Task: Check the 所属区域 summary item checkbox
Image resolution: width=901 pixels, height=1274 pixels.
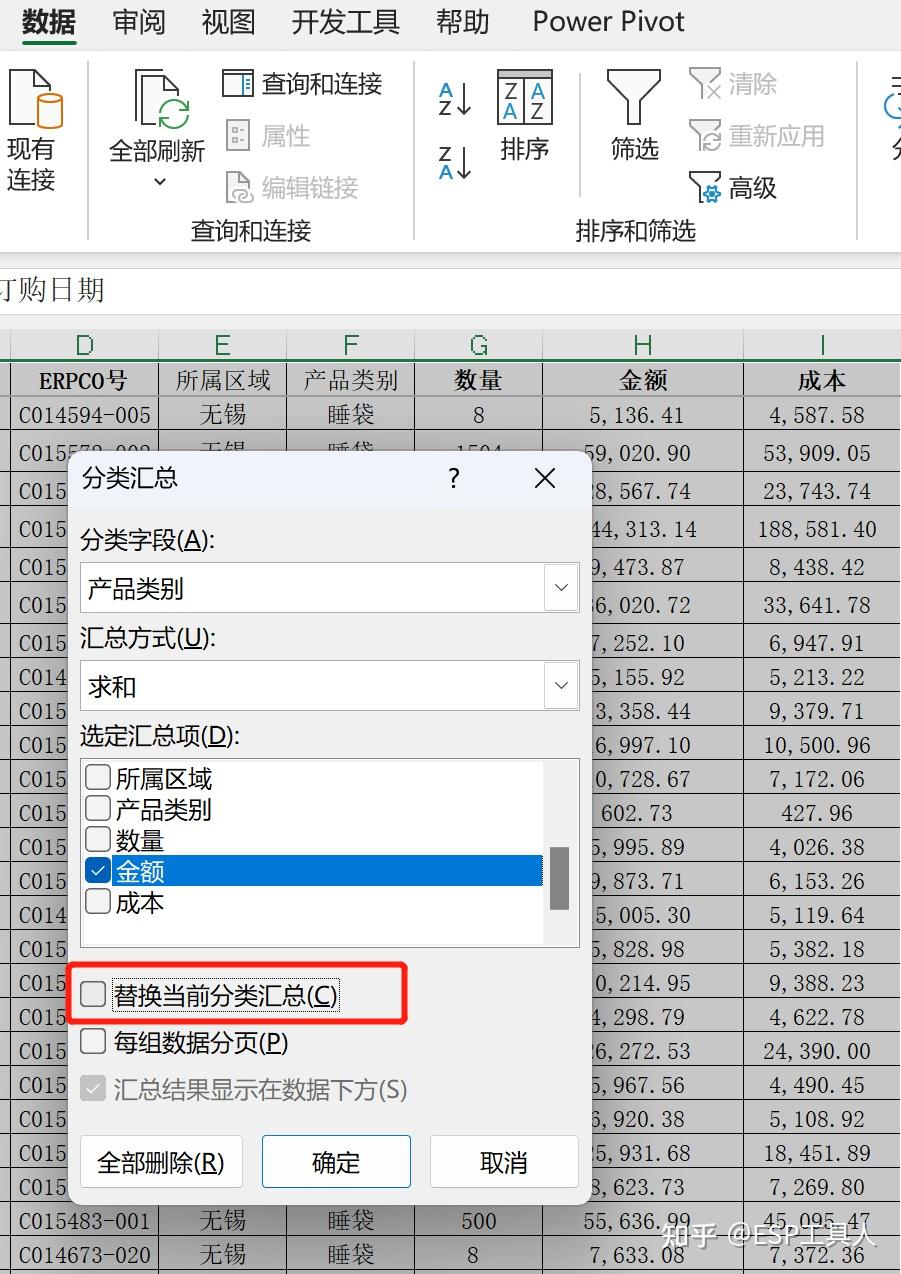Action: tap(98, 777)
